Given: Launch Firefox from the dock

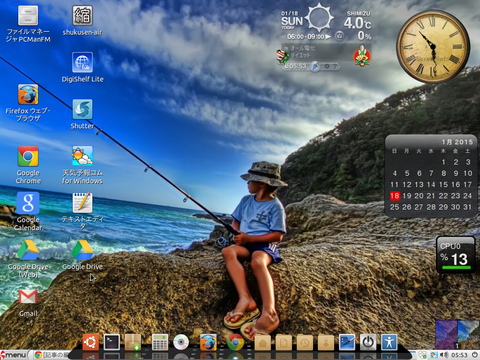Looking at the screenshot, I should (208, 342).
